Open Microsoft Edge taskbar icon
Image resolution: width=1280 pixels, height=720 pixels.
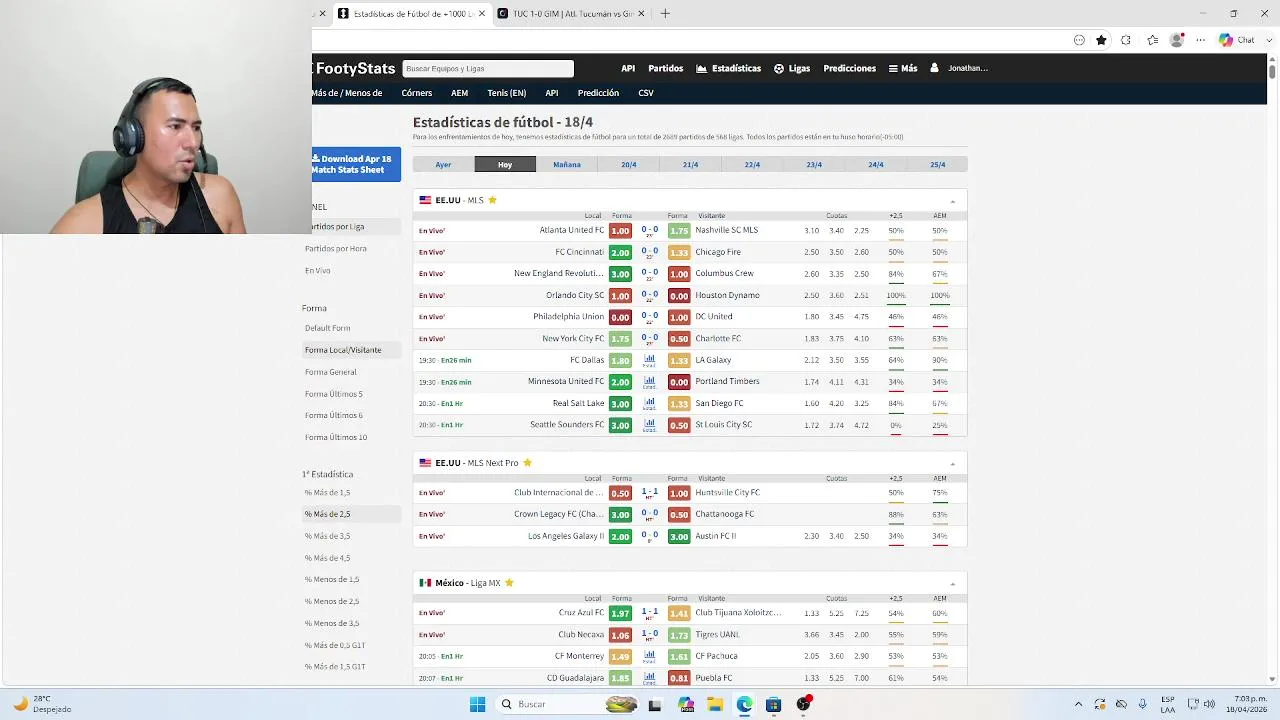[744, 704]
